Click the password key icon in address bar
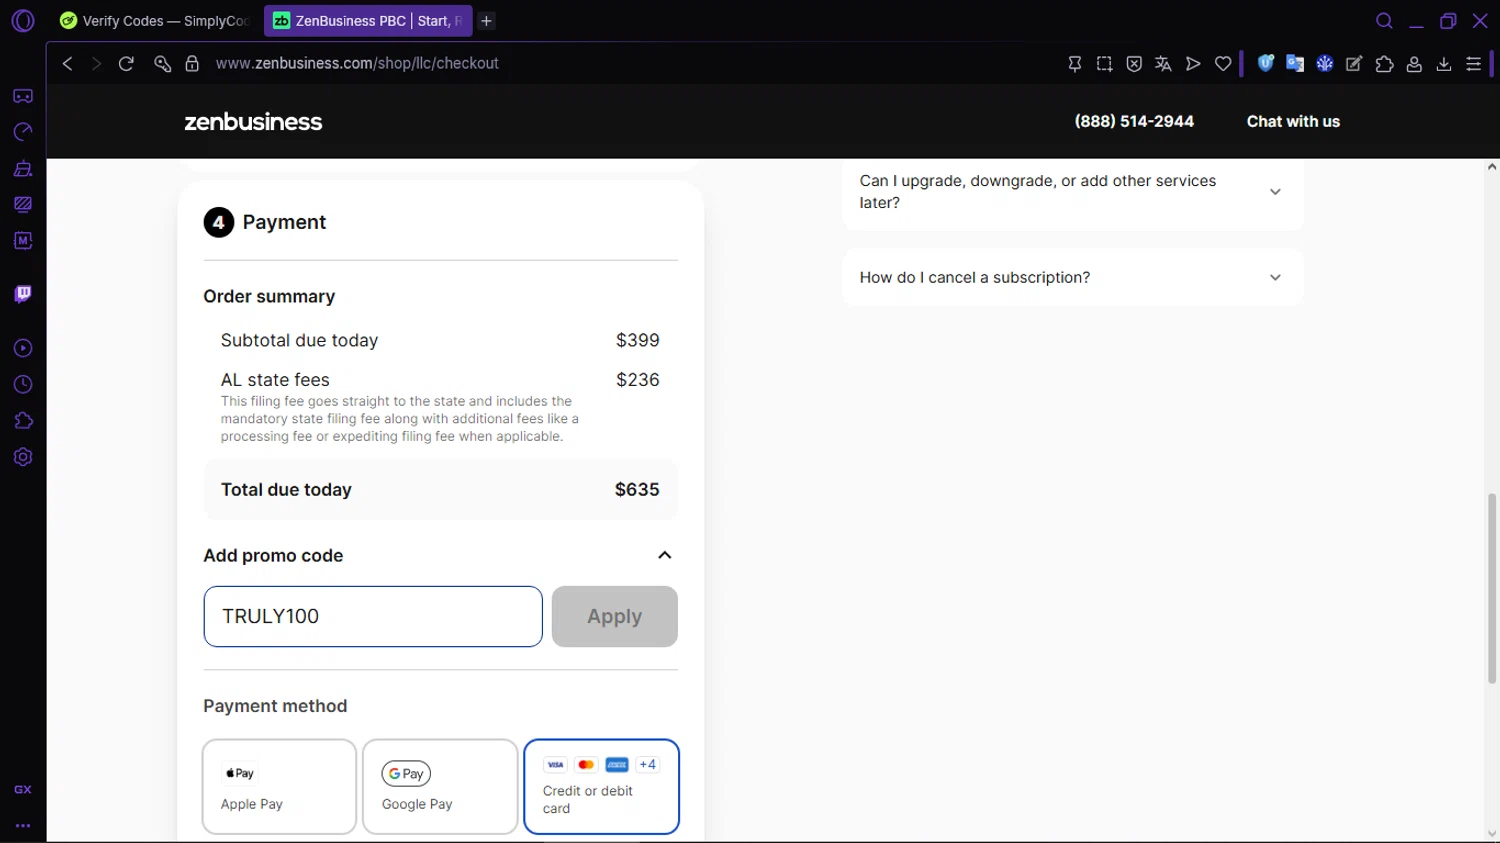This screenshot has width=1500, height=843. click(162, 63)
